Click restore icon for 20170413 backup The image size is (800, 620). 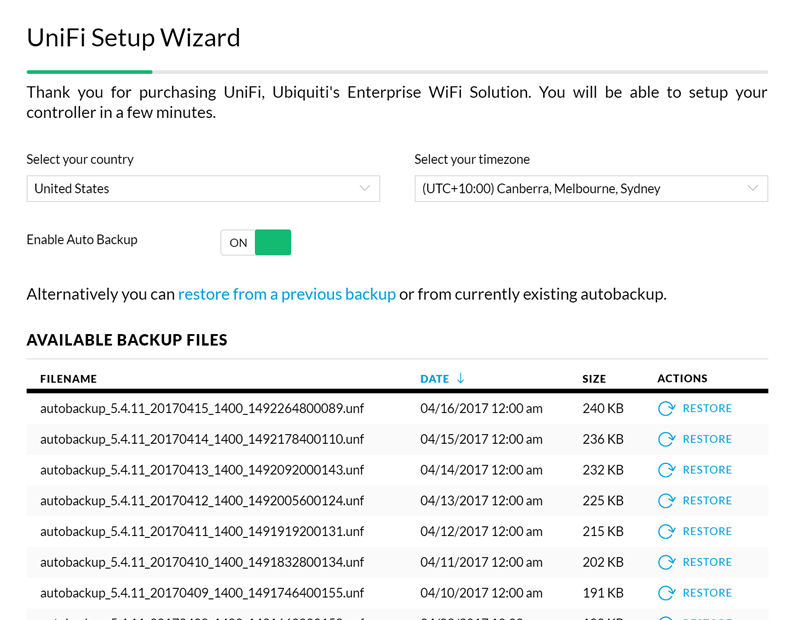(666, 469)
